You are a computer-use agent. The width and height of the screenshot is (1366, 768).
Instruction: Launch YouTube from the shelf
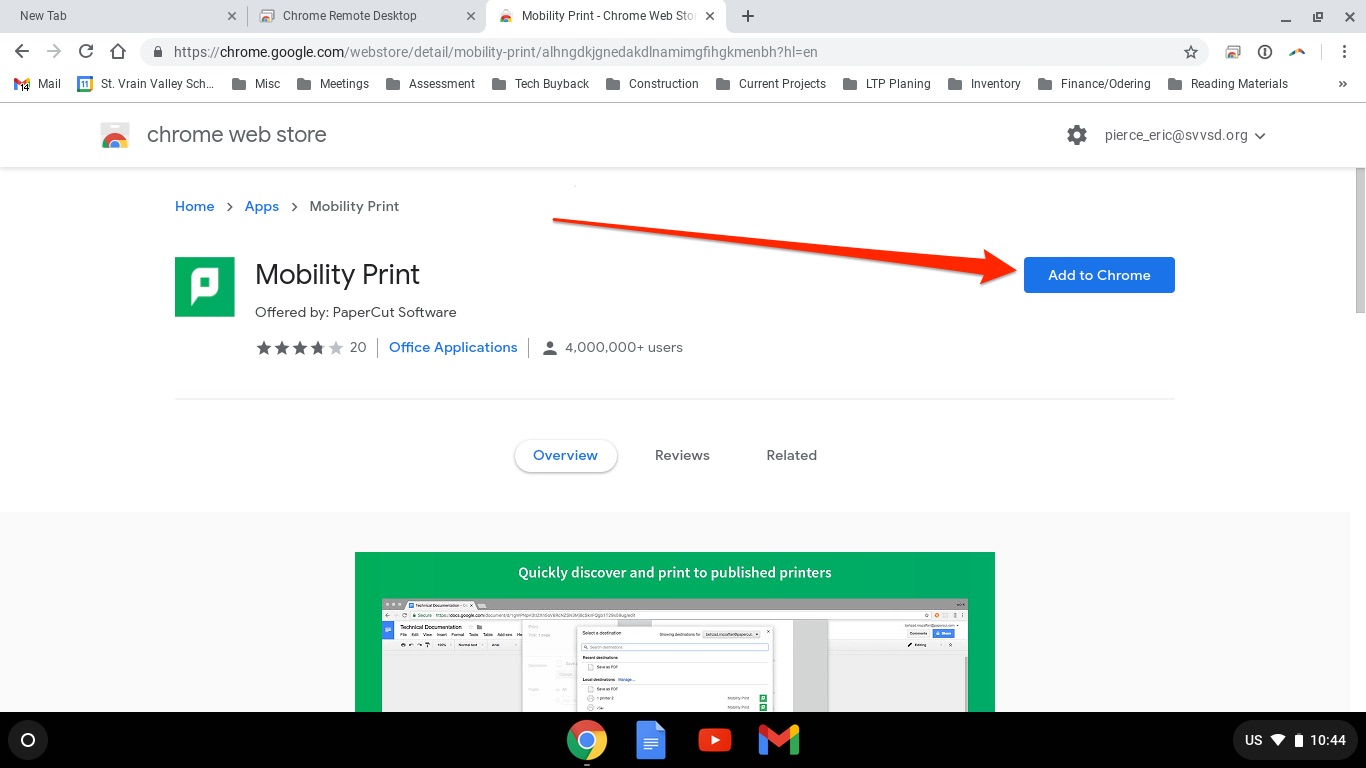pyautogui.click(x=714, y=741)
